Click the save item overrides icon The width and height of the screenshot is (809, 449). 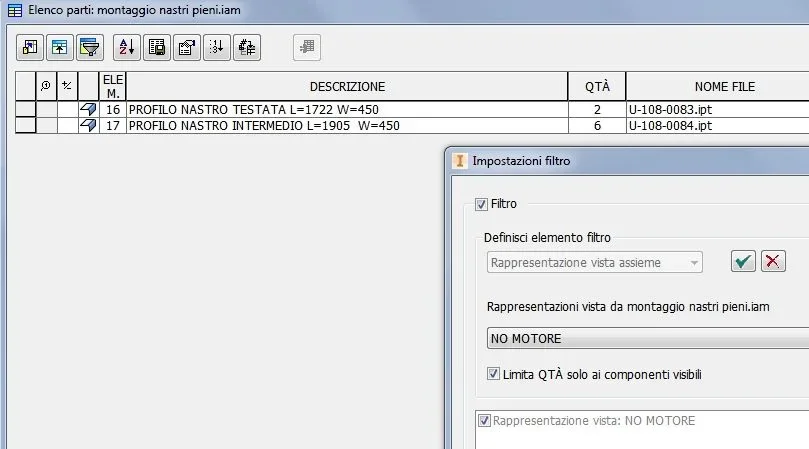point(247,47)
